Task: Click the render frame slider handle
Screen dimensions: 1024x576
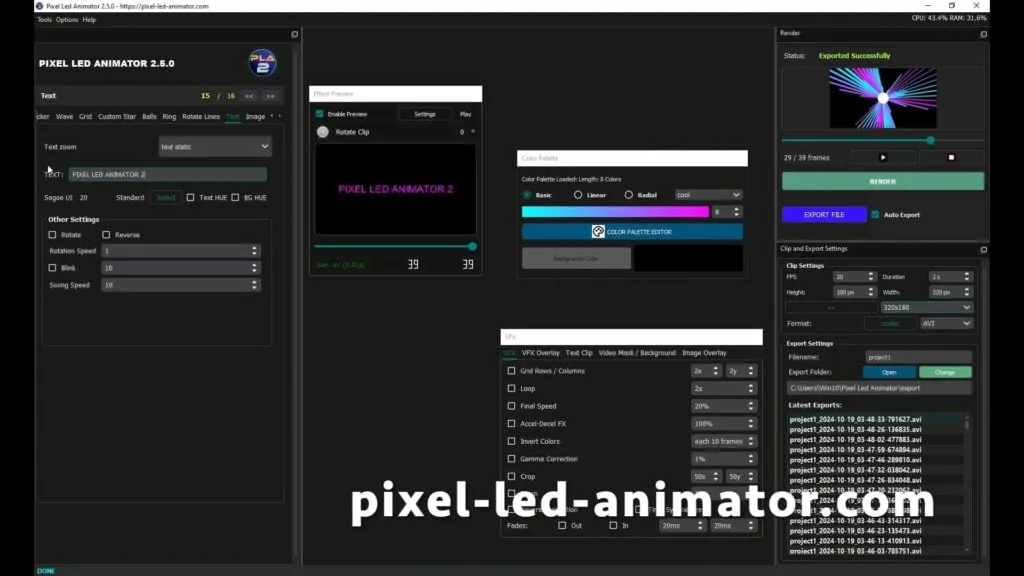Action: pyautogui.click(x=931, y=140)
